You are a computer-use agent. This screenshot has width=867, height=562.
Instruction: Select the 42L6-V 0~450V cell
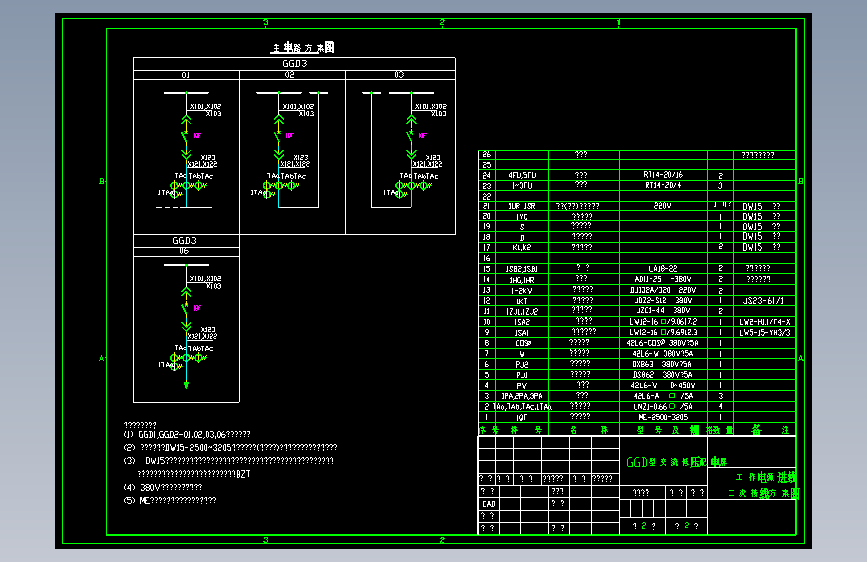(663, 386)
